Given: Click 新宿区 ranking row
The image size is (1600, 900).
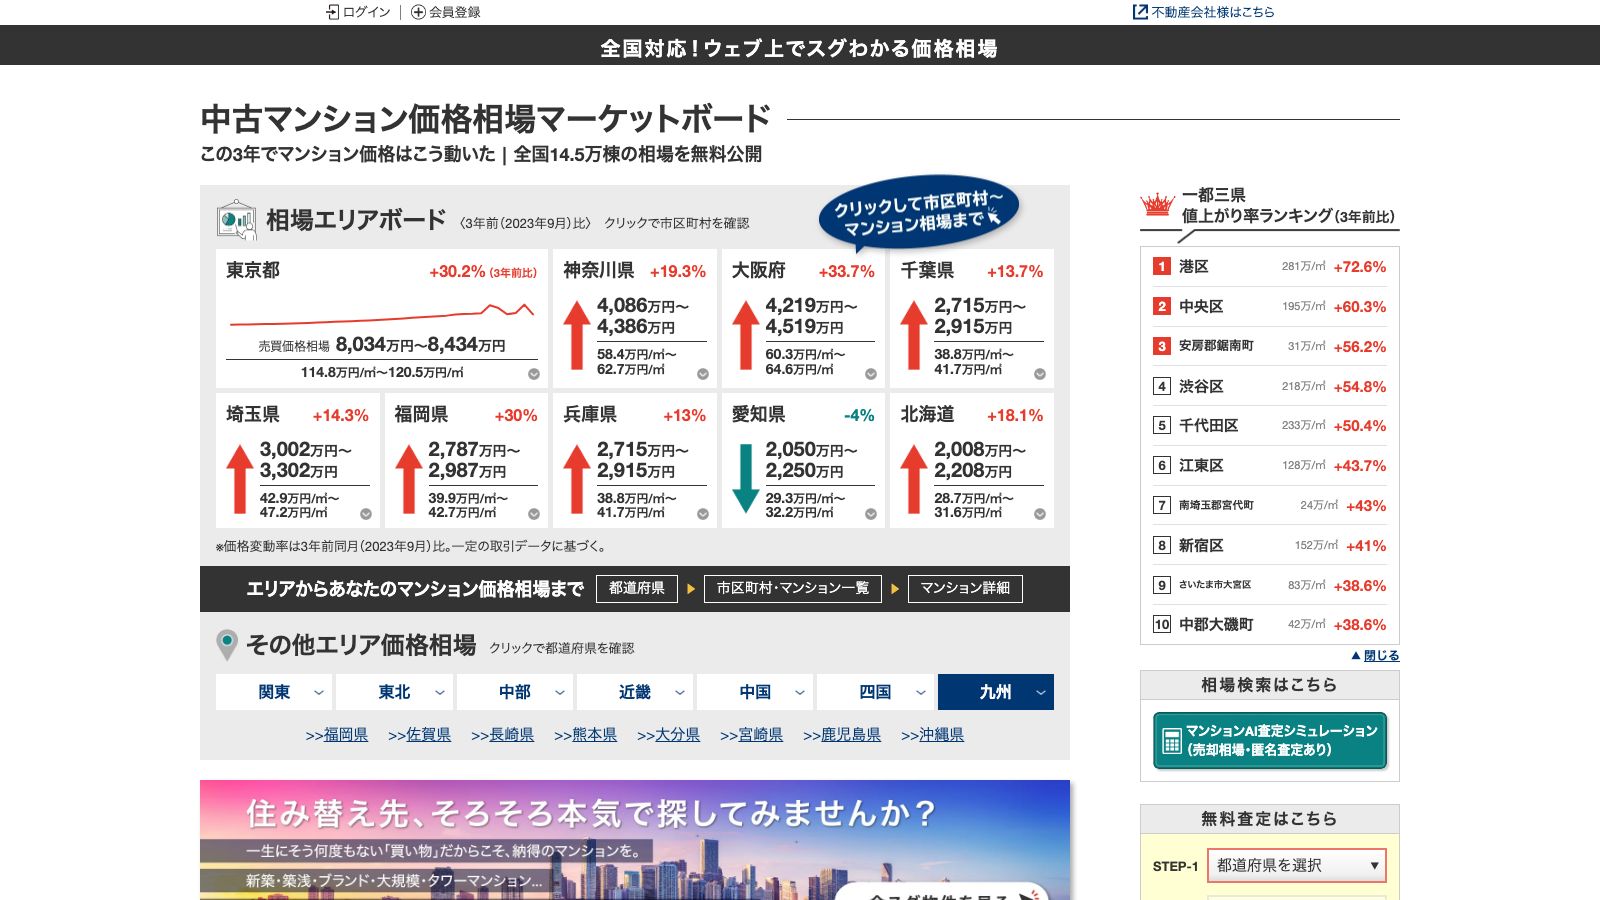Looking at the screenshot, I should tap(1270, 545).
